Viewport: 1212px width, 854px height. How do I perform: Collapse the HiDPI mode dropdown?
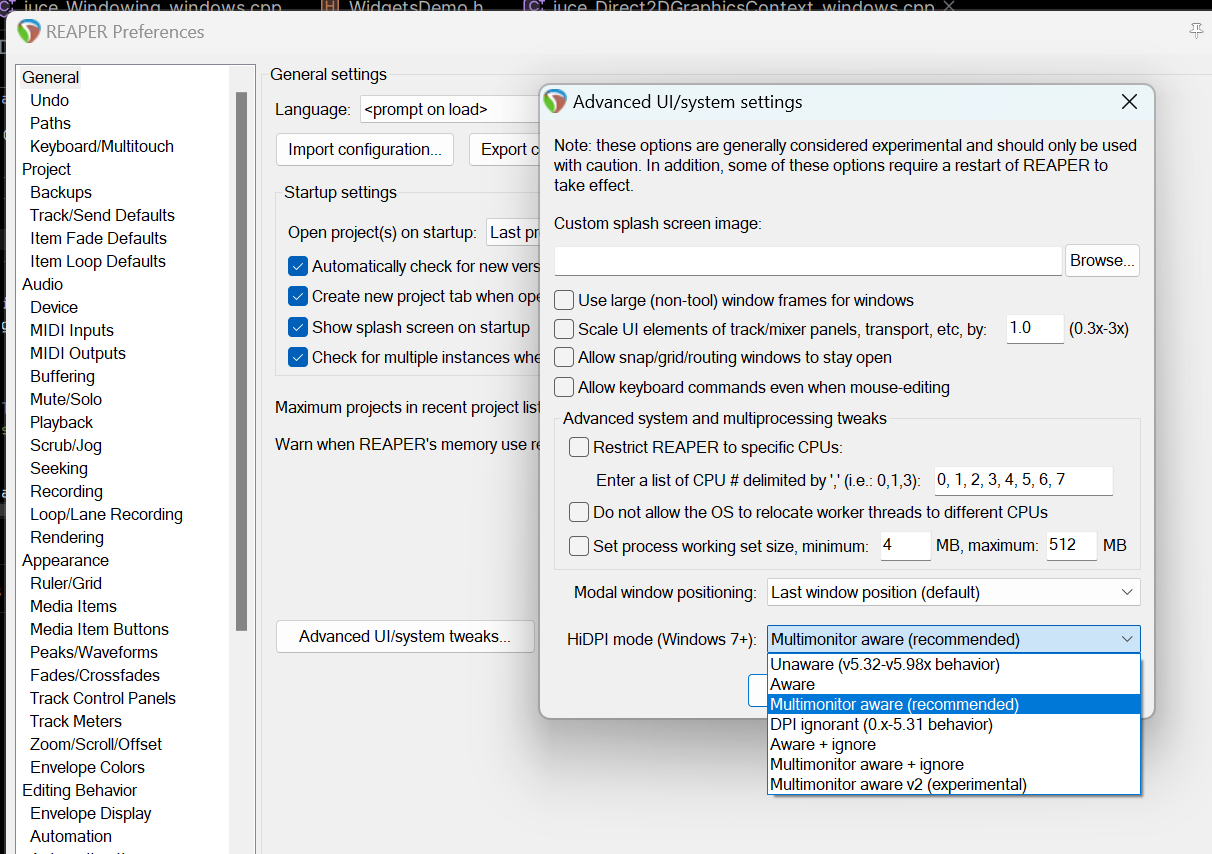point(954,639)
